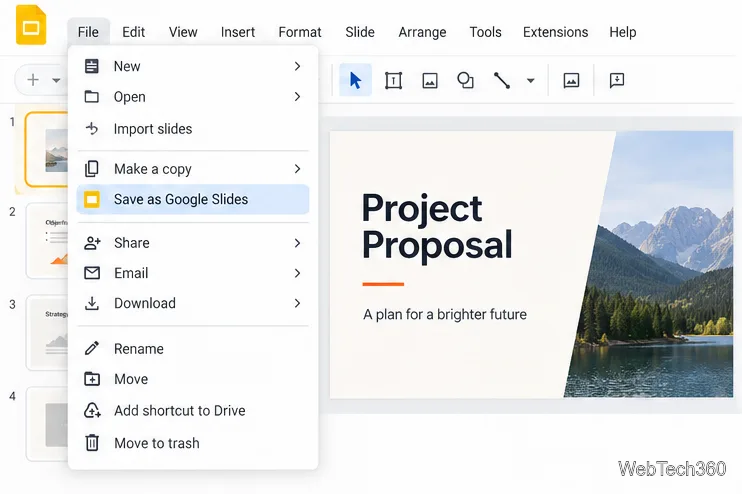The image size is (742, 494).
Task: Choose Save as Google Slides
Action: click(x=193, y=199)
